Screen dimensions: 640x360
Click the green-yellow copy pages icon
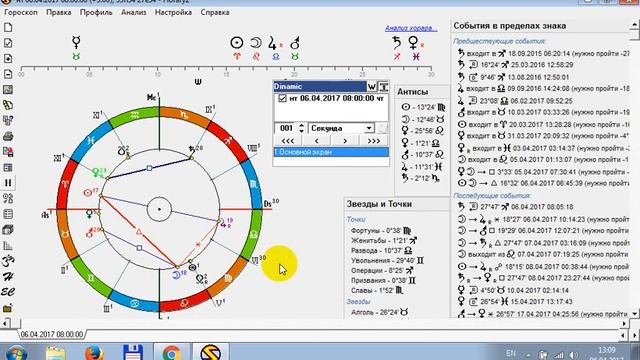(x=8, y=105)
